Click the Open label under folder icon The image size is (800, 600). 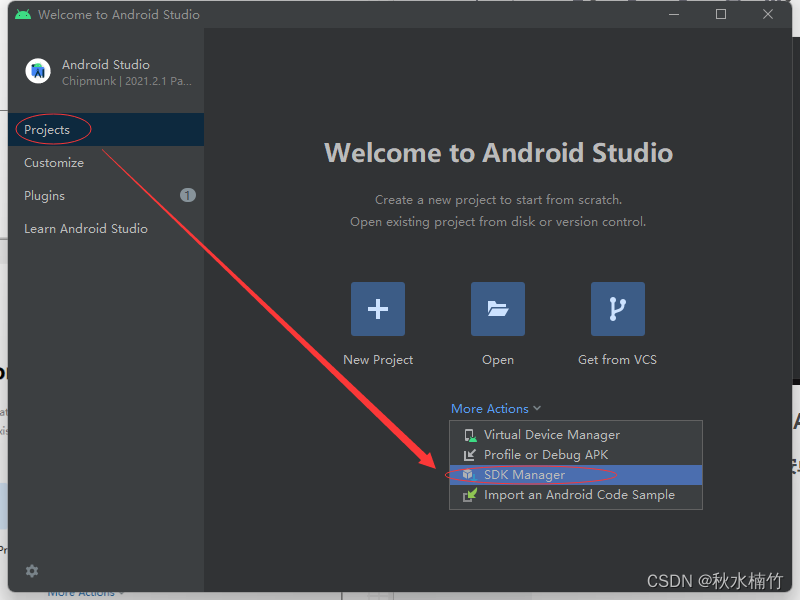tap(498, 360)
